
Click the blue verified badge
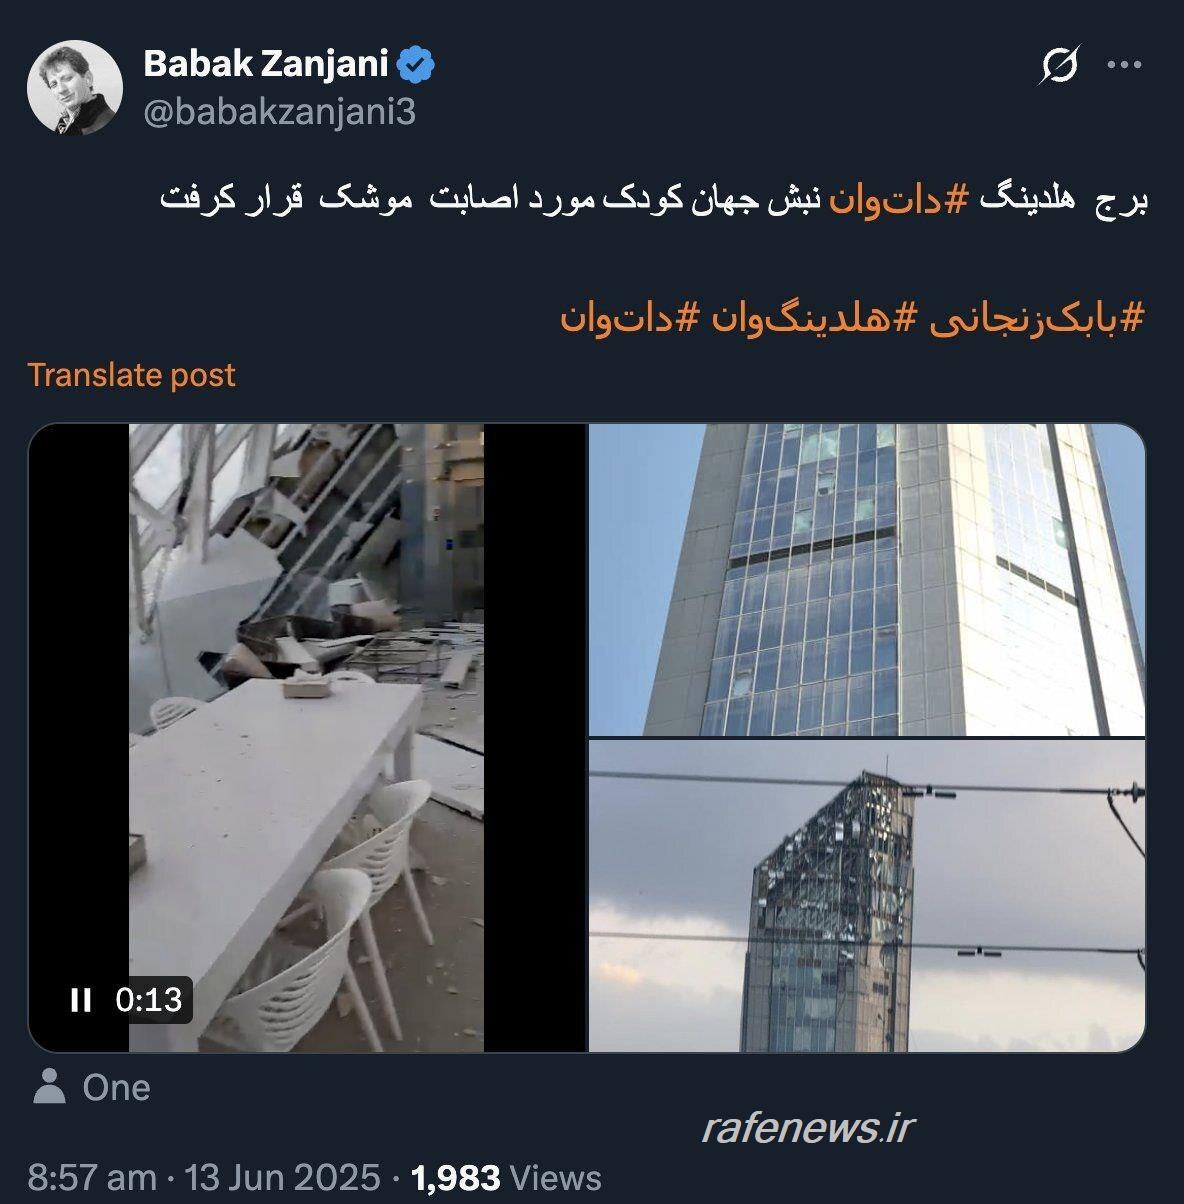[416, 66]
